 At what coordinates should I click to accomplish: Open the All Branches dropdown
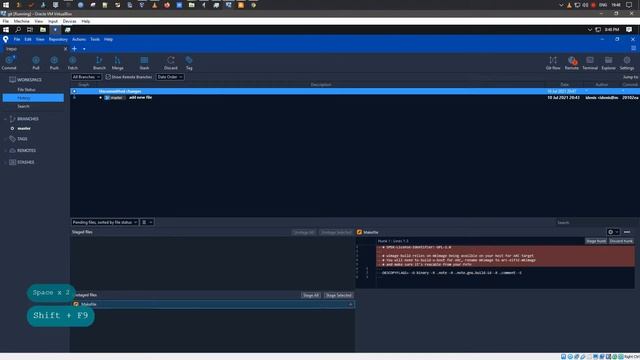click(86, 77)
